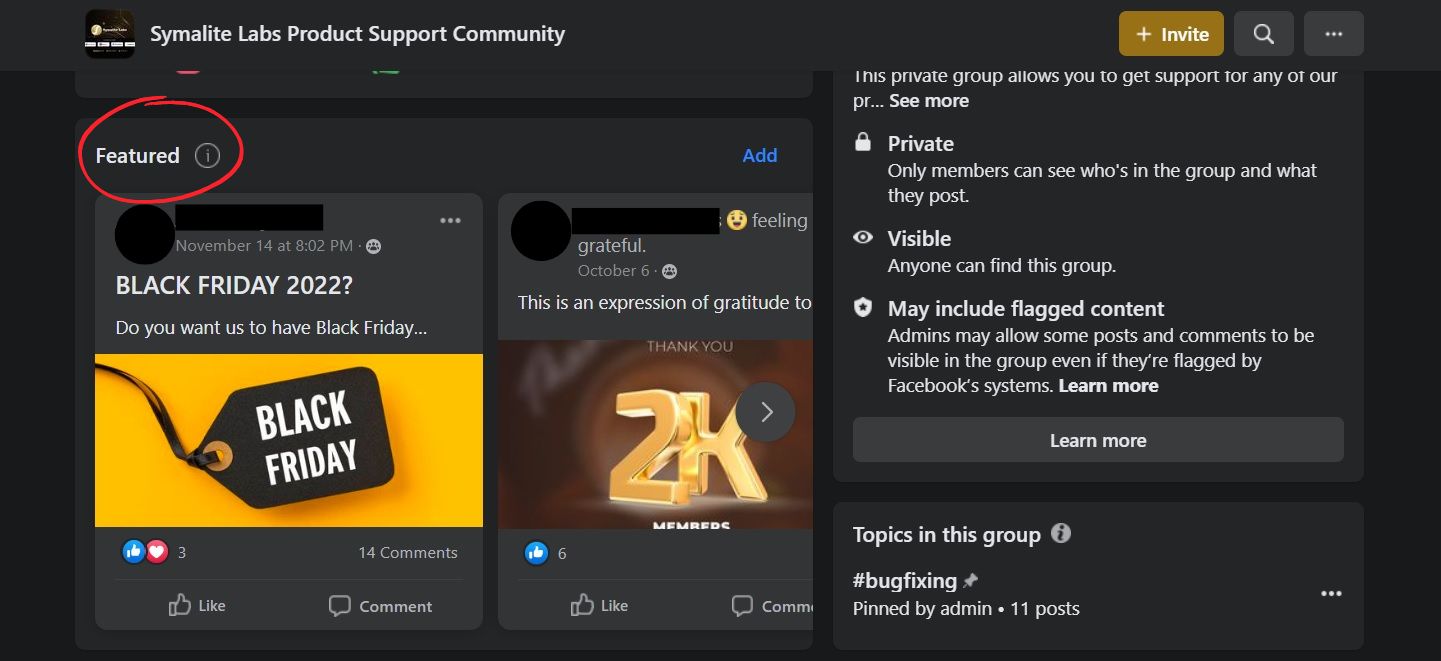1441x661 pixels.
Task: Click the flagged content shield icon
Action: (862, 307)
